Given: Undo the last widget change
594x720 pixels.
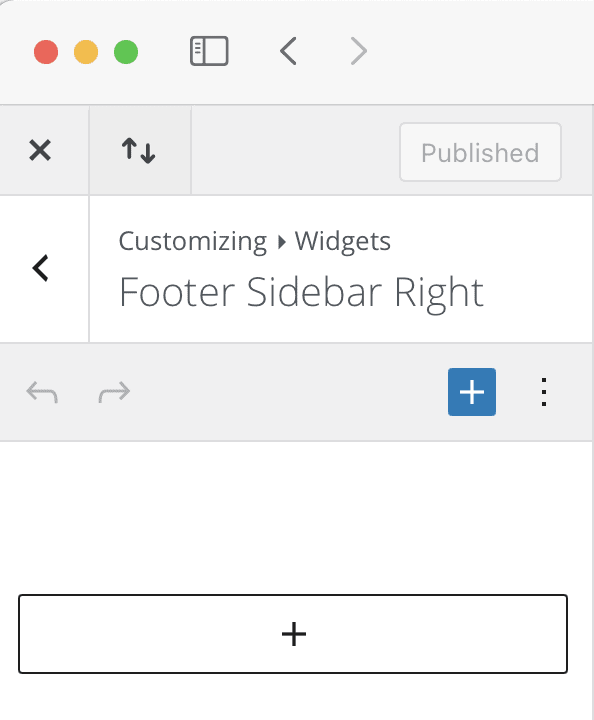Looking at the screenshot, I should click(42, 392).
